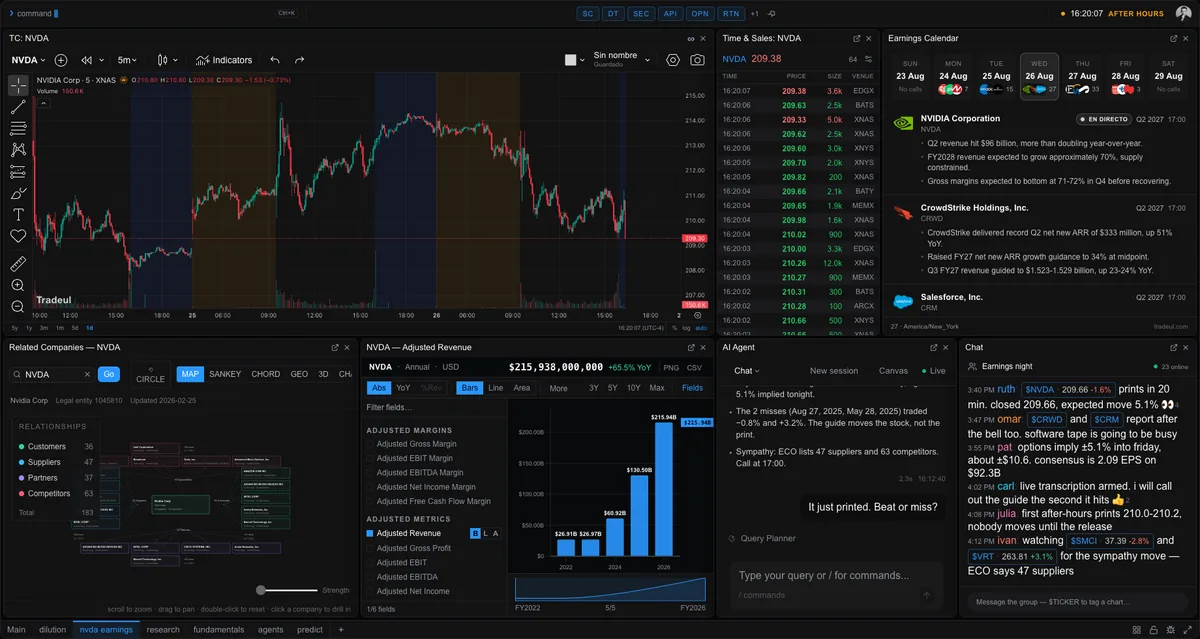Select the crosshair cursor tool in chart
Screen dimensions: 1200x639
[18, 84]
